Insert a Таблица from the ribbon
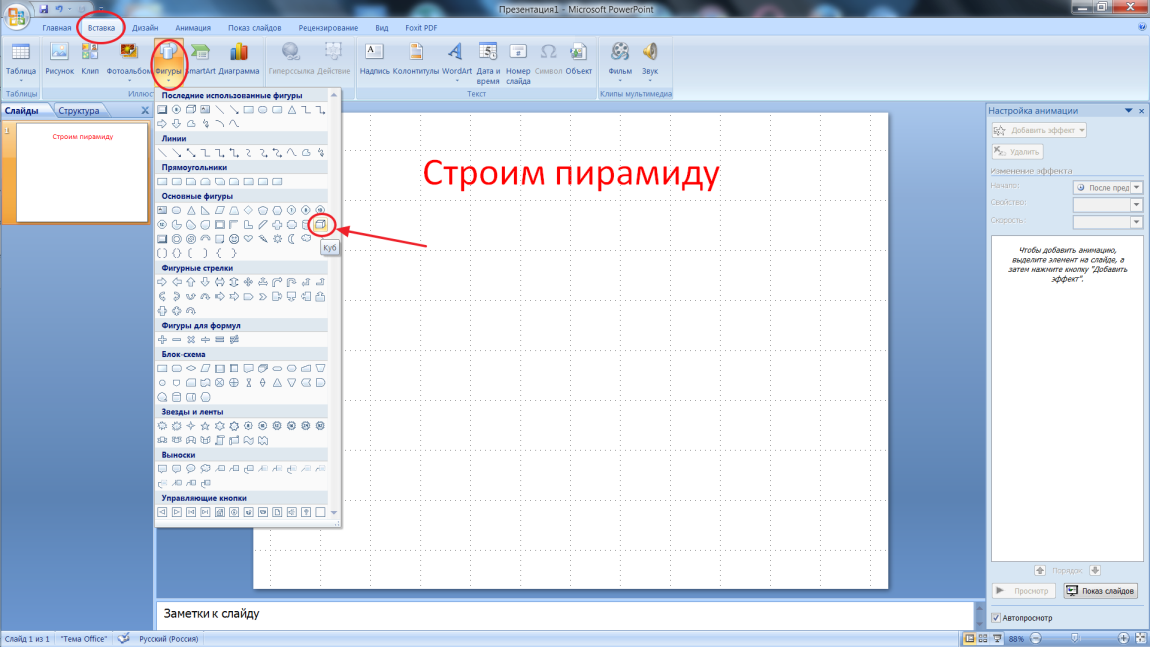Screen dimensions: 1150x647 click(21, 62)
